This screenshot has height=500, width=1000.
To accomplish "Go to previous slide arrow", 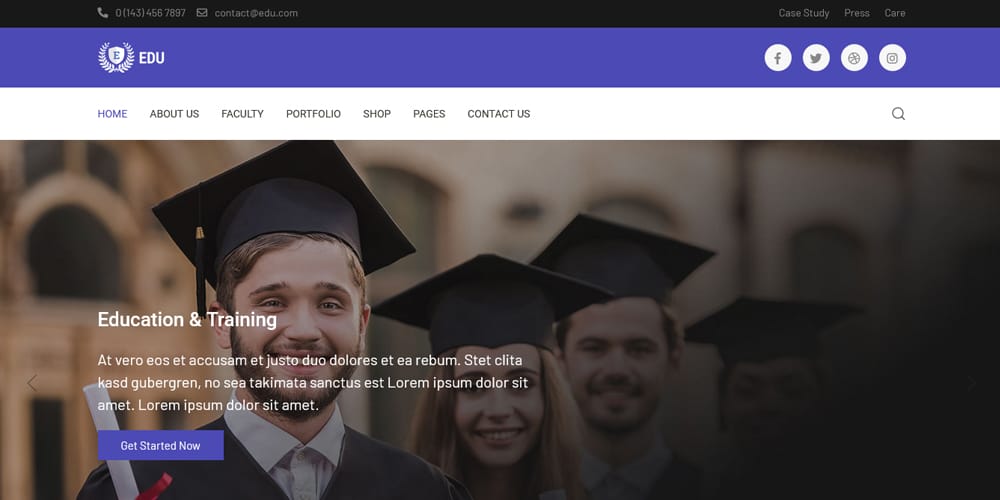I will 32,383.
